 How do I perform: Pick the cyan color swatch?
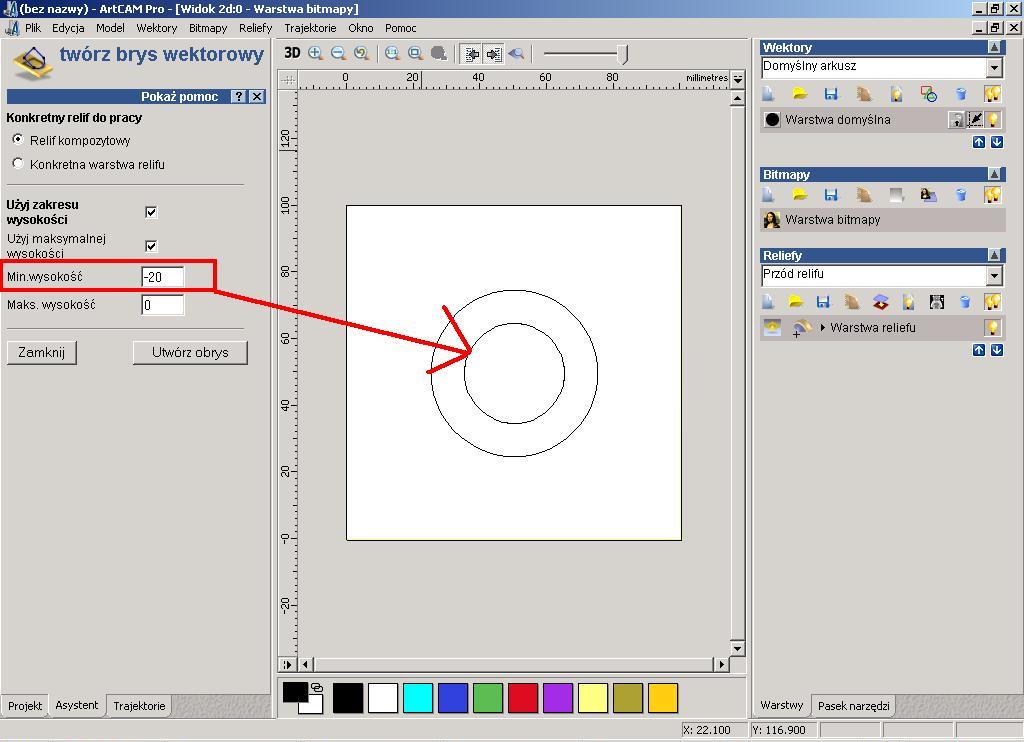point(418,697)
